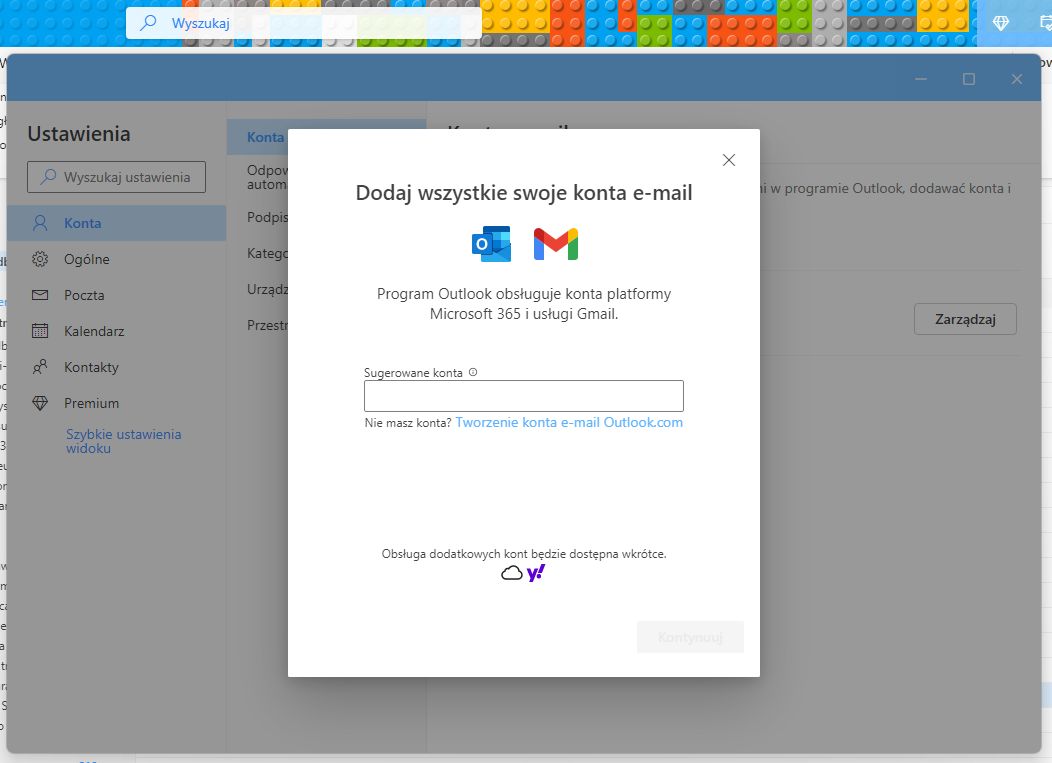Click the Poczta envelope icon

(40, 295)
